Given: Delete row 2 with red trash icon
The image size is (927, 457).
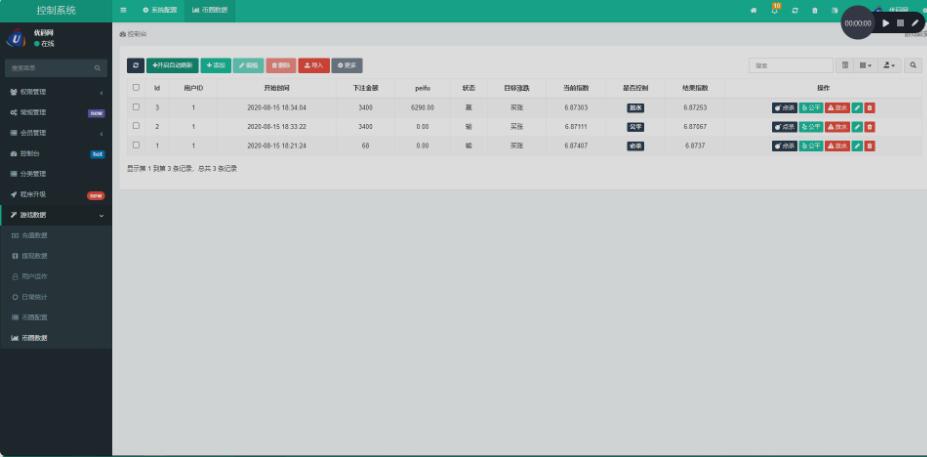Looking at the screenshot, I should [x=870, y=127].
